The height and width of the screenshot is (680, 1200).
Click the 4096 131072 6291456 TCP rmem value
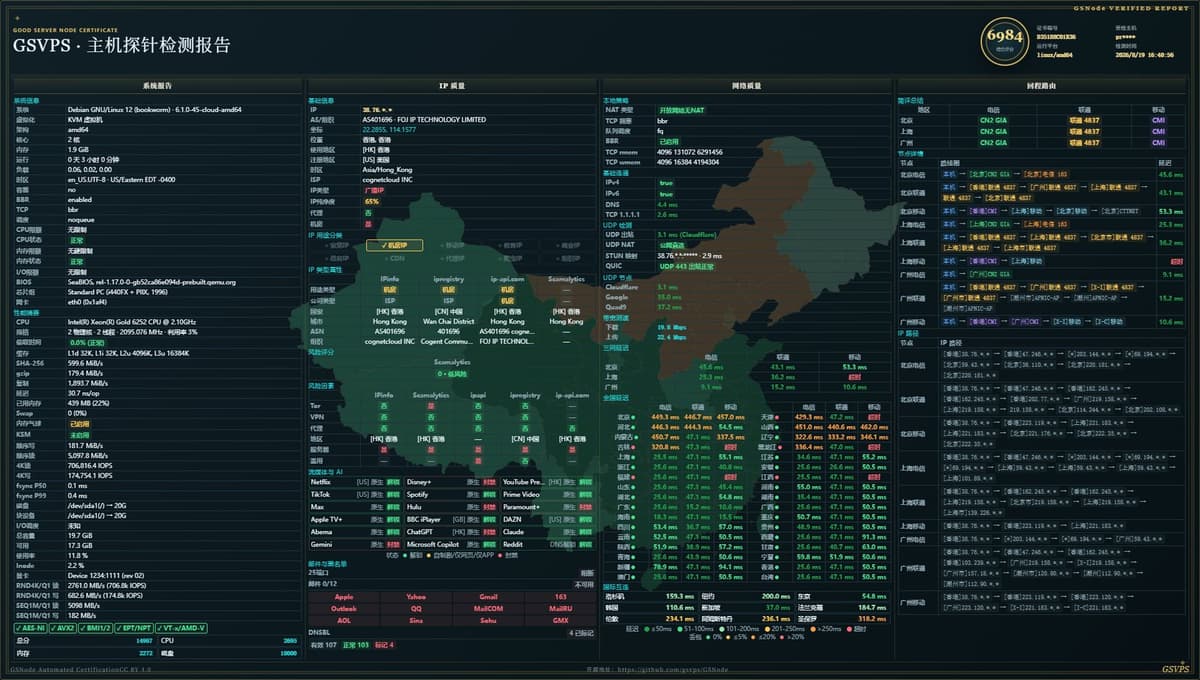point(689,151)
